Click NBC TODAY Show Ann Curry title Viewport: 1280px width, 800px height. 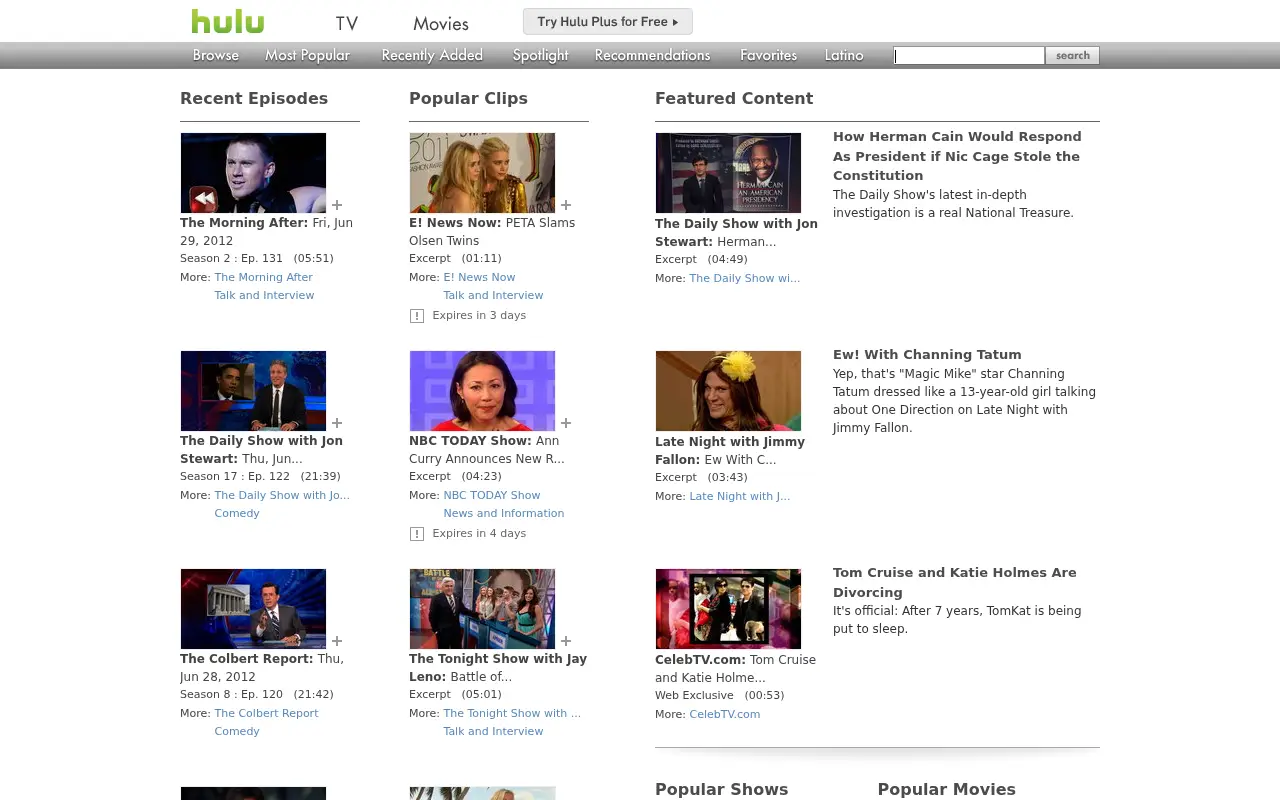486,450
